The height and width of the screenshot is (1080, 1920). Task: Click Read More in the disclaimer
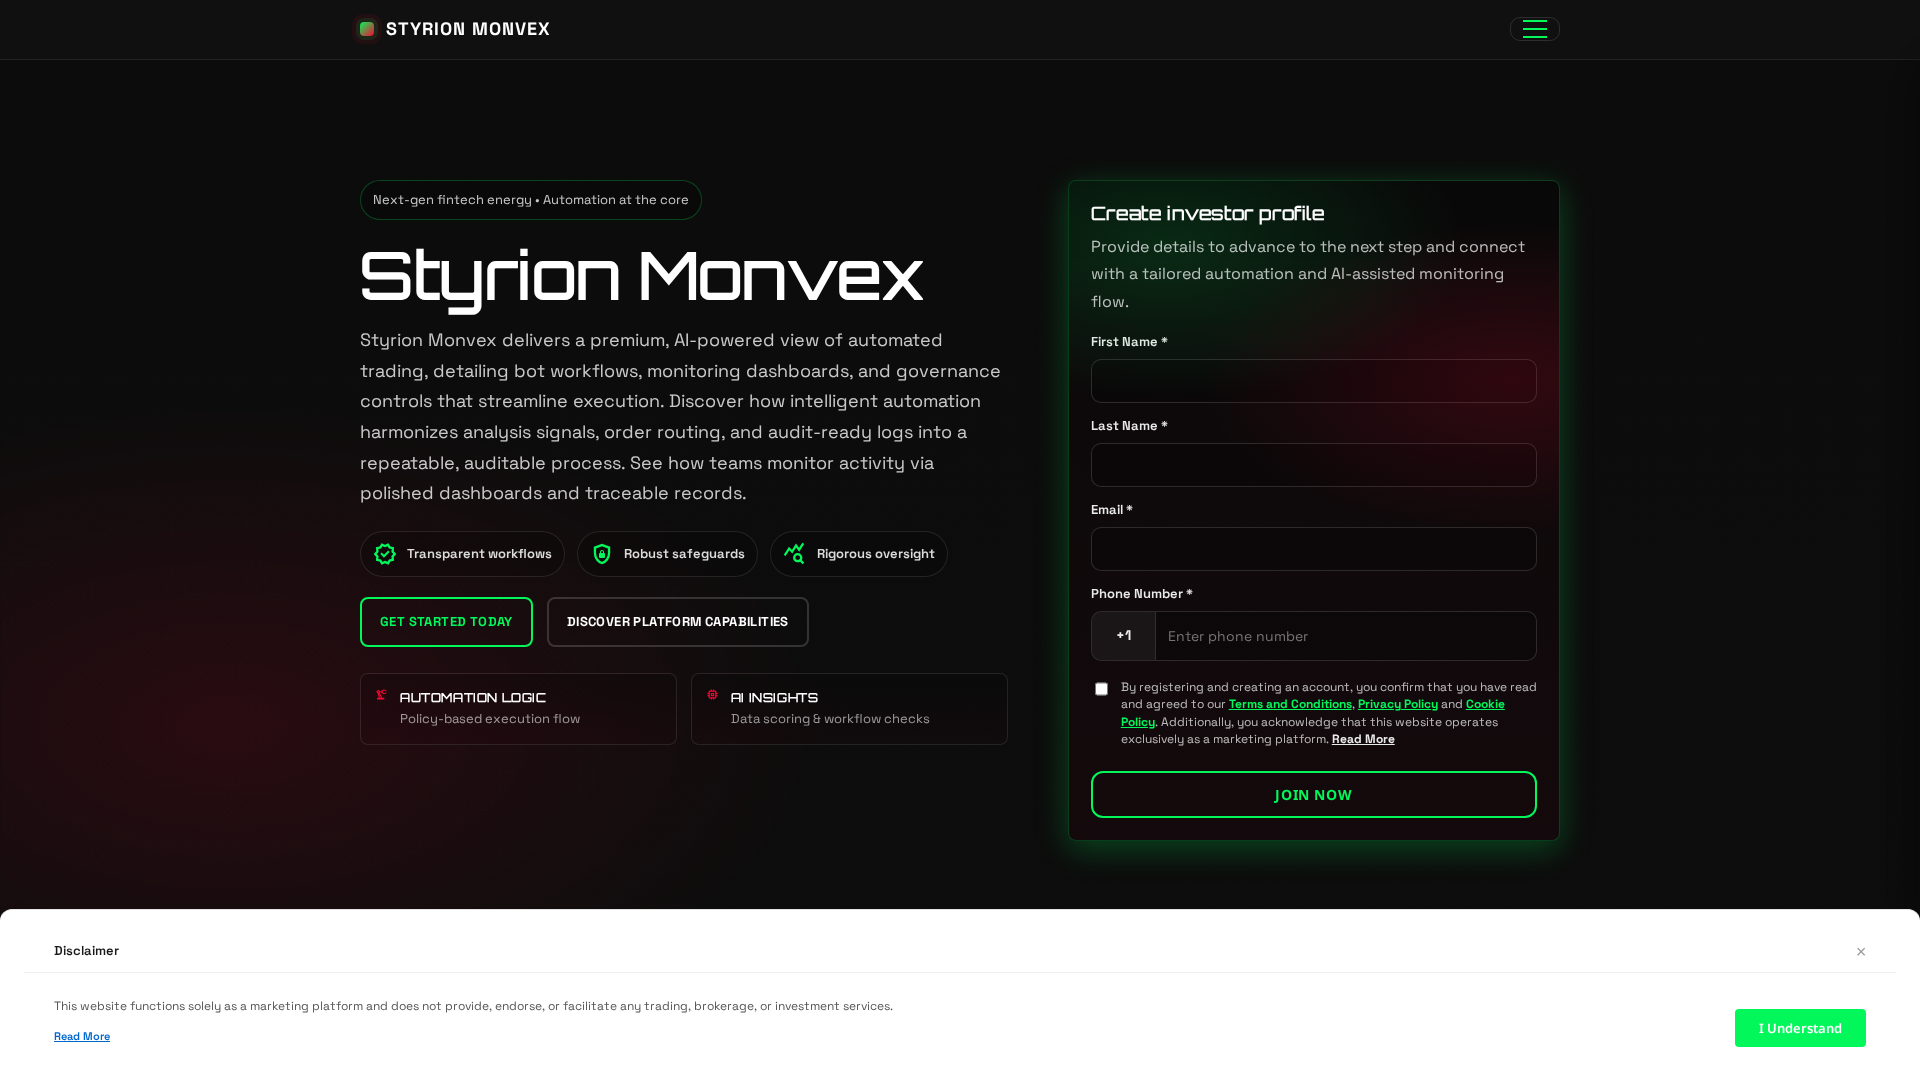pos(82,1036)
